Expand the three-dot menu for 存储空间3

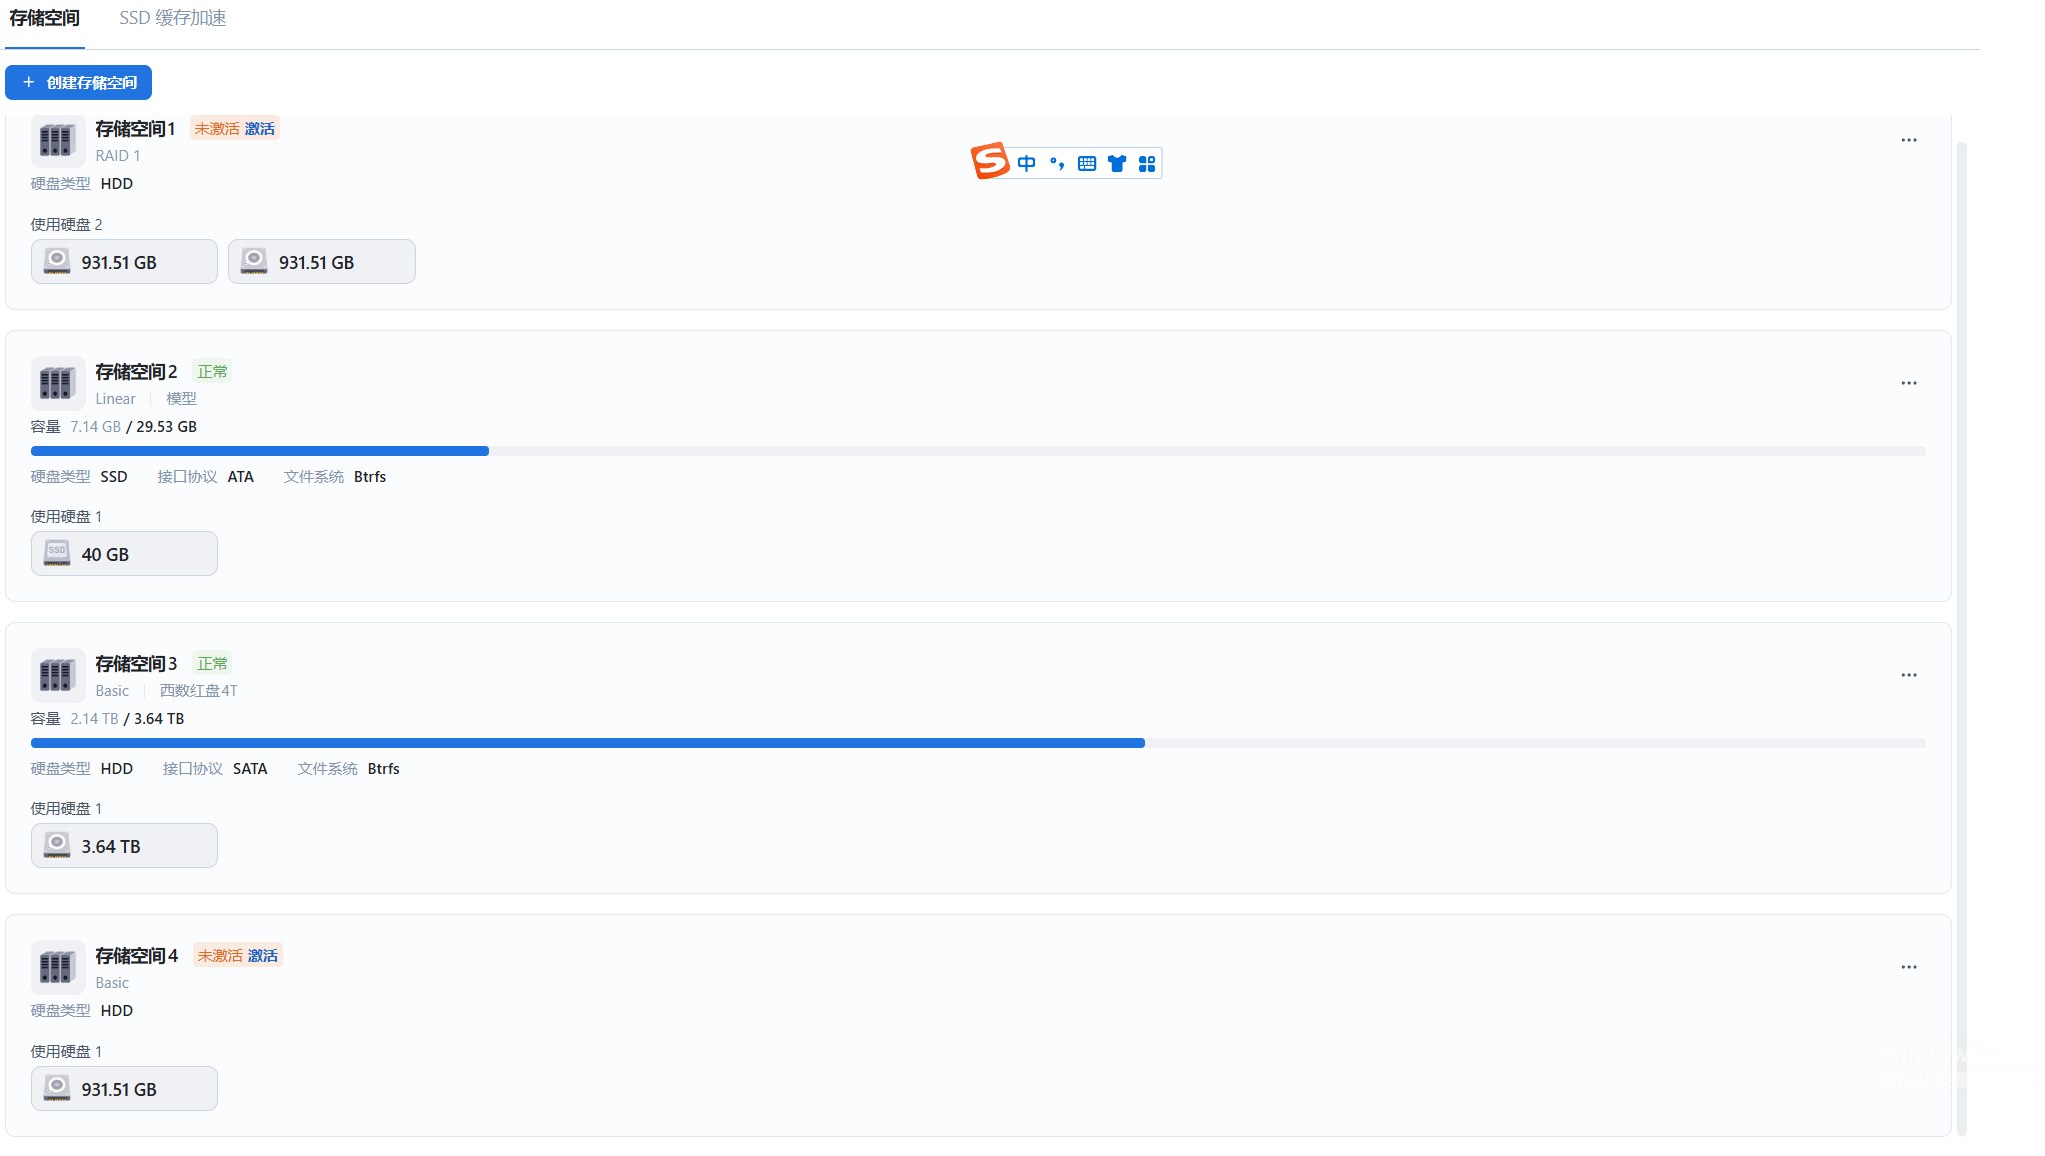click(1909, 675)
